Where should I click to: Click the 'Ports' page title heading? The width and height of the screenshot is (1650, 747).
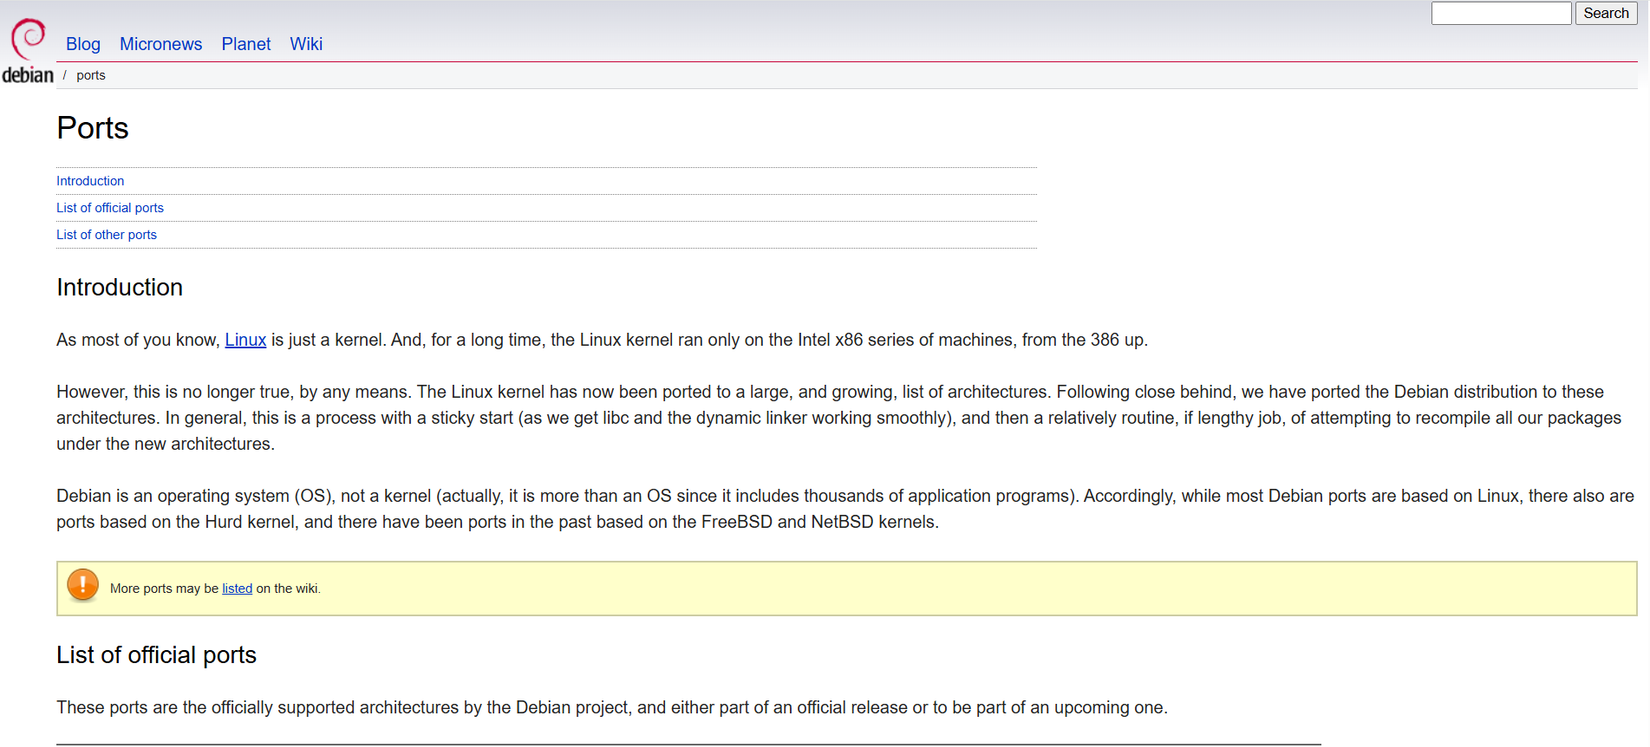coord(92,128)
